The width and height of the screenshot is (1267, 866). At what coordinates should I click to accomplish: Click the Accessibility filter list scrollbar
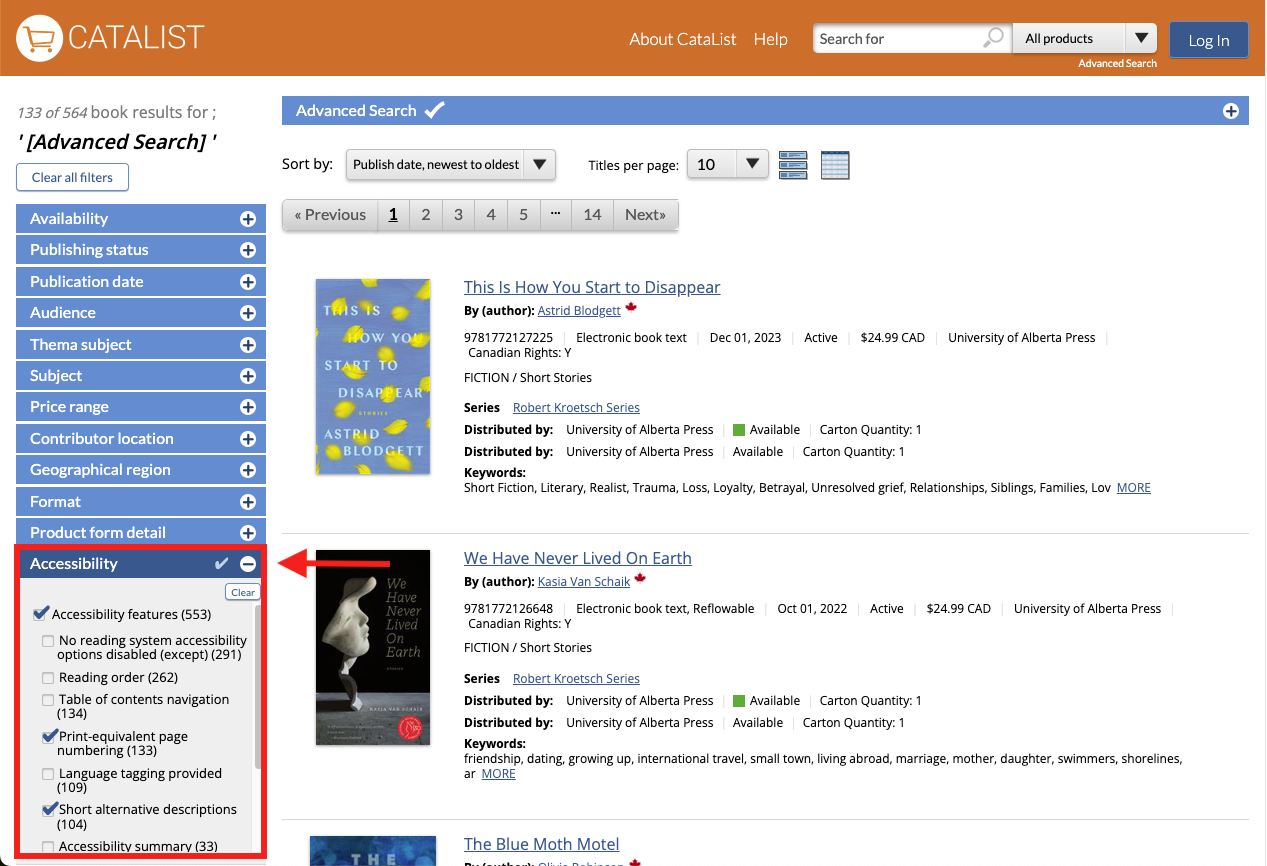pos(258,687)
